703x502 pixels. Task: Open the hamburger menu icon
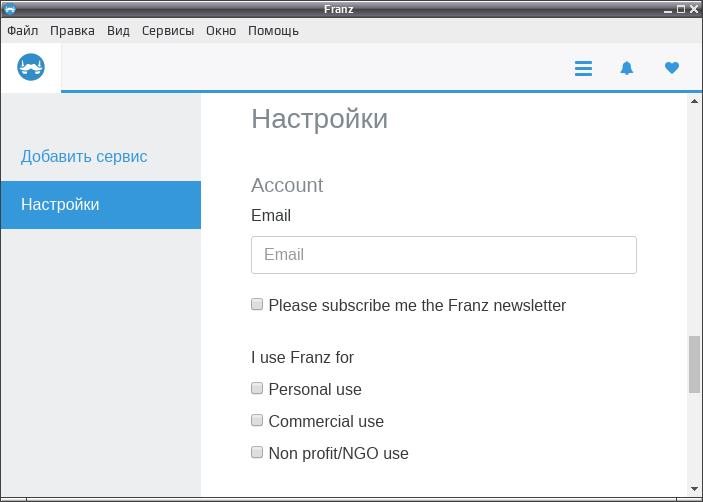point(583,69)
